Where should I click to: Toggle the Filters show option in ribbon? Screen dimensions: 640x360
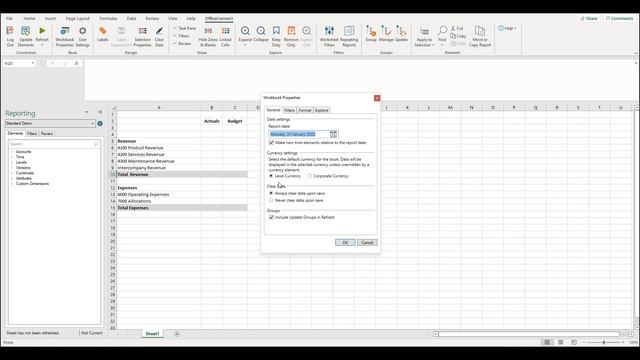coord(181,36)
